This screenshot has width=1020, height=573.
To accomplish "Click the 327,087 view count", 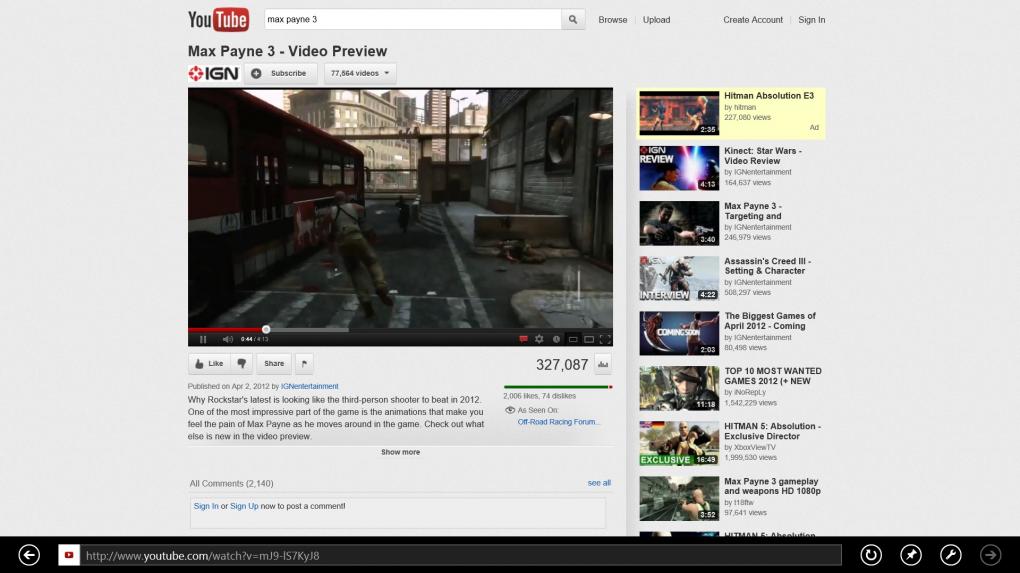I will coord(562,365).
